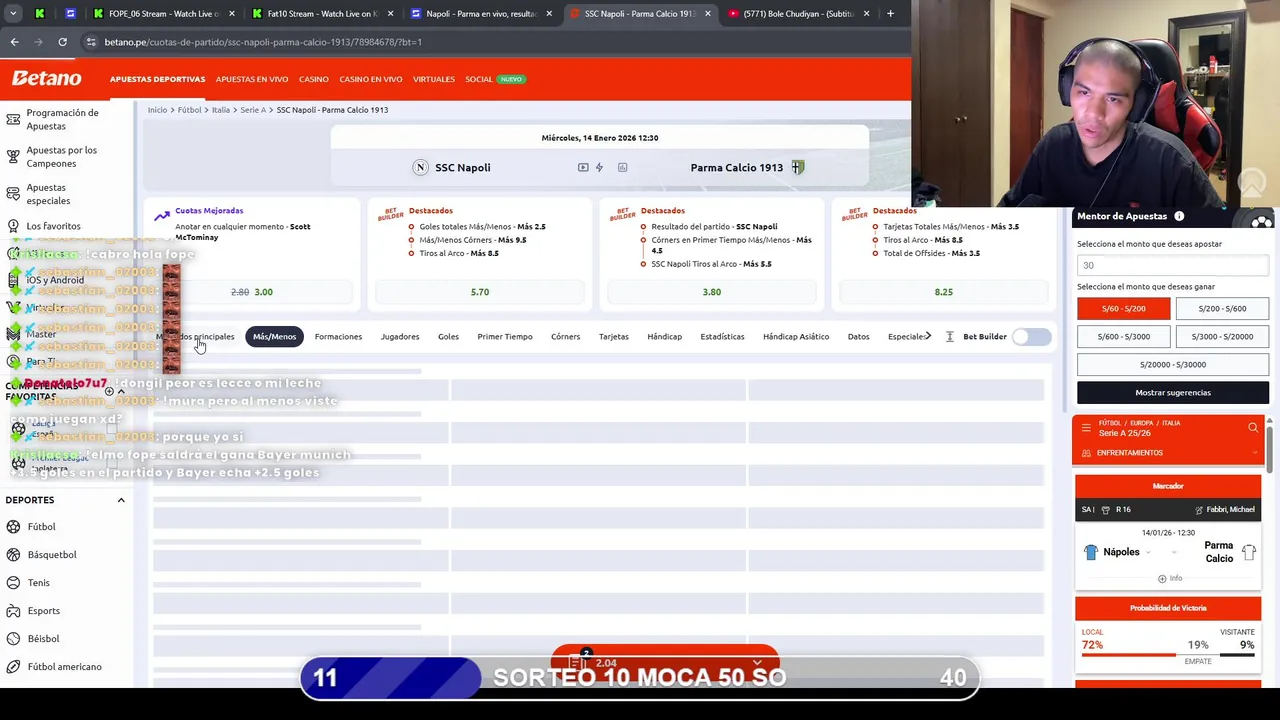The image size is (1280, 720).
Task: Toggle the Bet Builder switch
Action: [1031, 337]
